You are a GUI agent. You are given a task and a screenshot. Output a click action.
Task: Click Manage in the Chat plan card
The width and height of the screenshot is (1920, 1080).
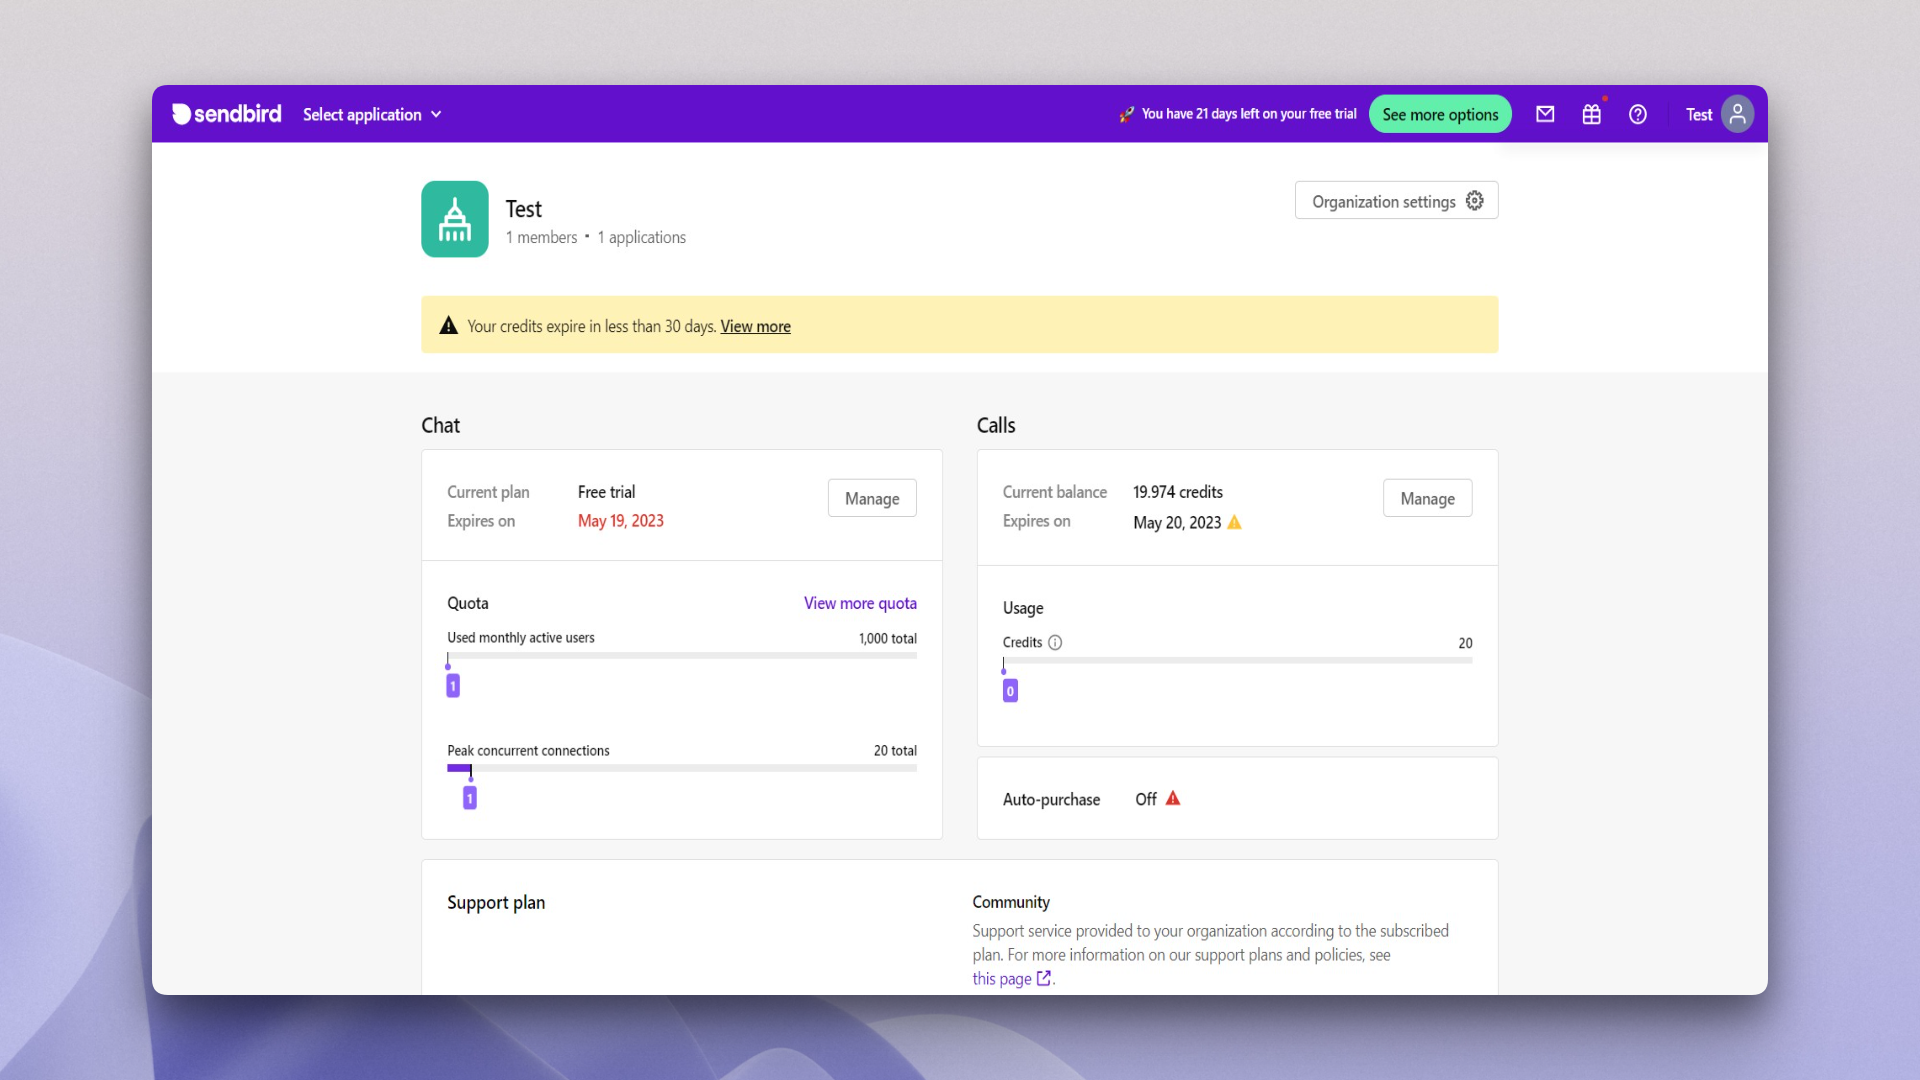coord(871,498)
